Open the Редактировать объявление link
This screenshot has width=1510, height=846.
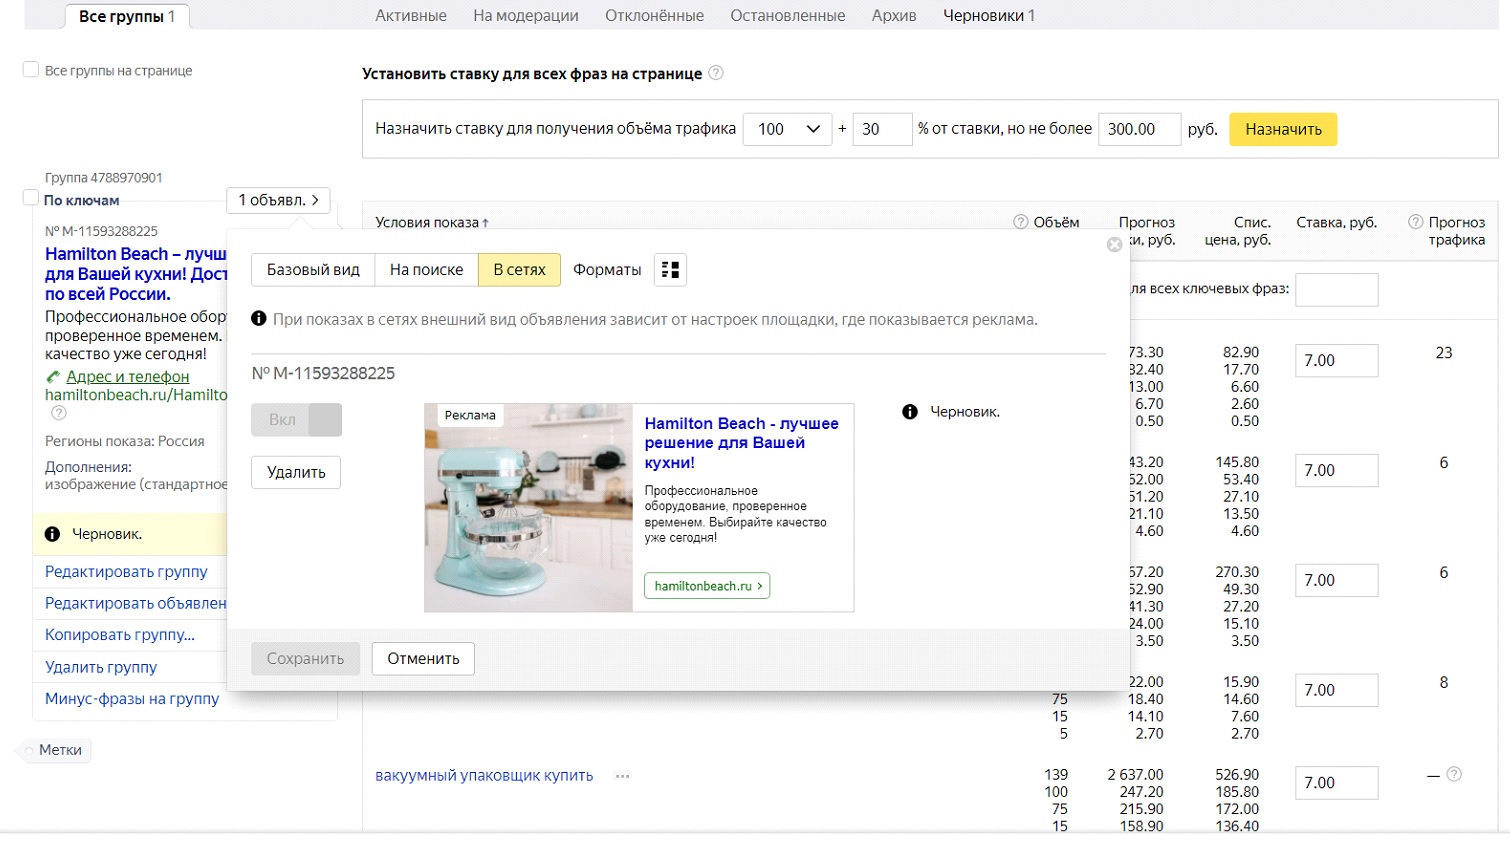pyautogui.click(x=136, y=604)
